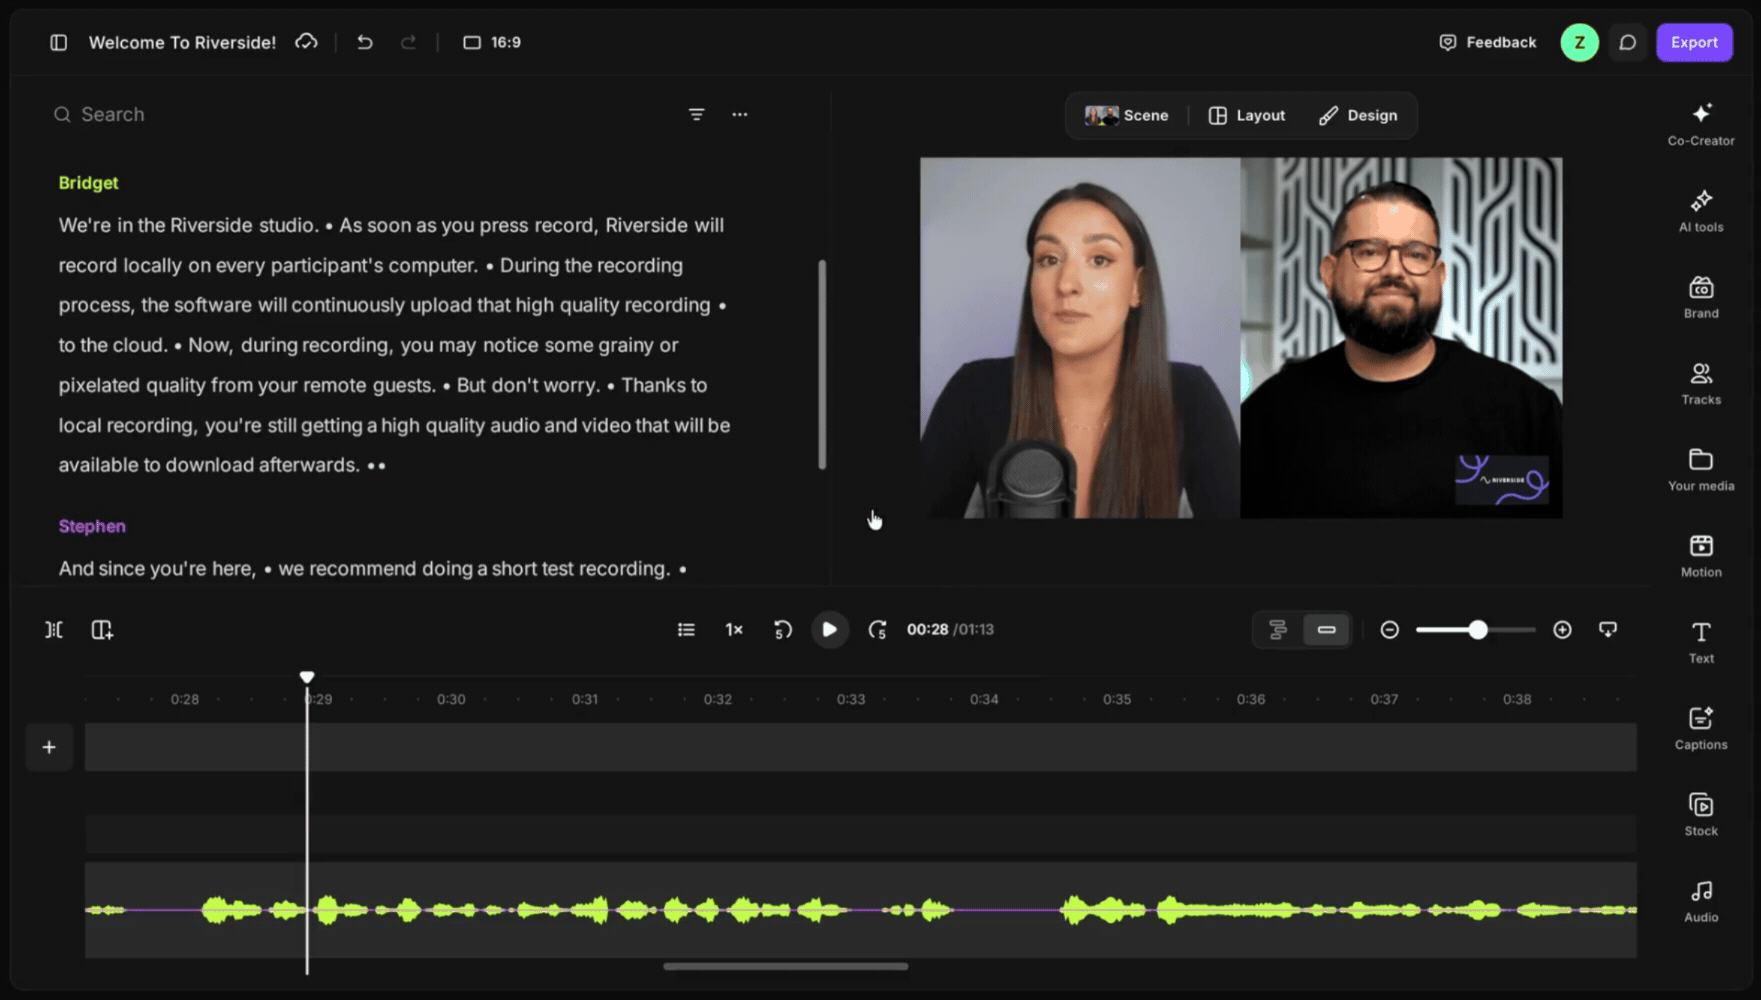Open the Audio panel
The height and width of the screenshot is (1000, 1761).
point(1701,900)
